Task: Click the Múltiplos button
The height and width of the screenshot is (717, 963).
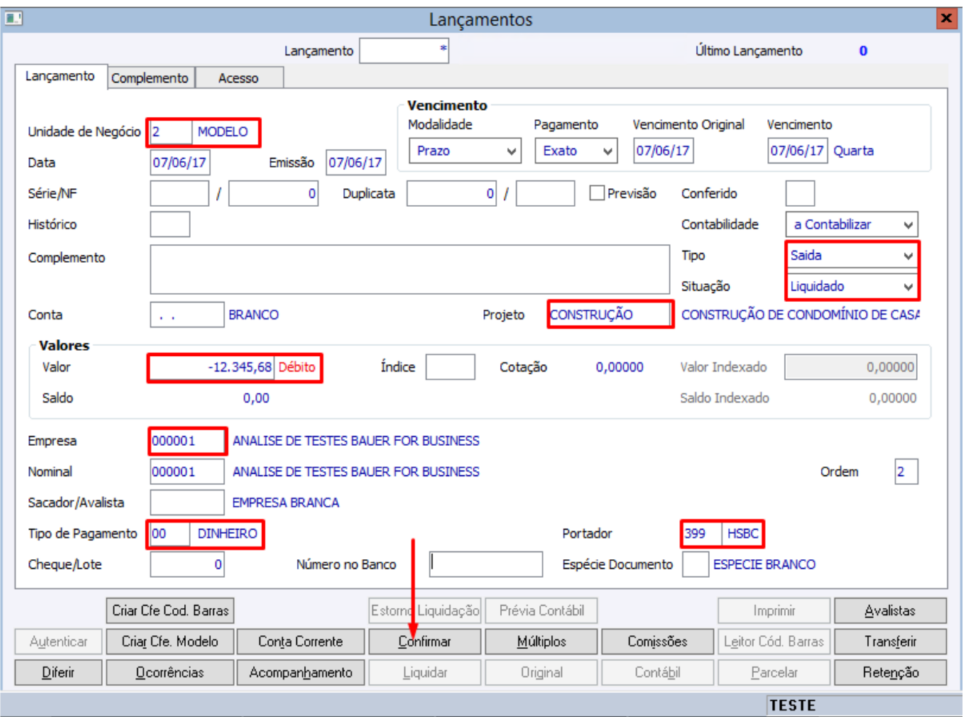Action: coord(541,641)
